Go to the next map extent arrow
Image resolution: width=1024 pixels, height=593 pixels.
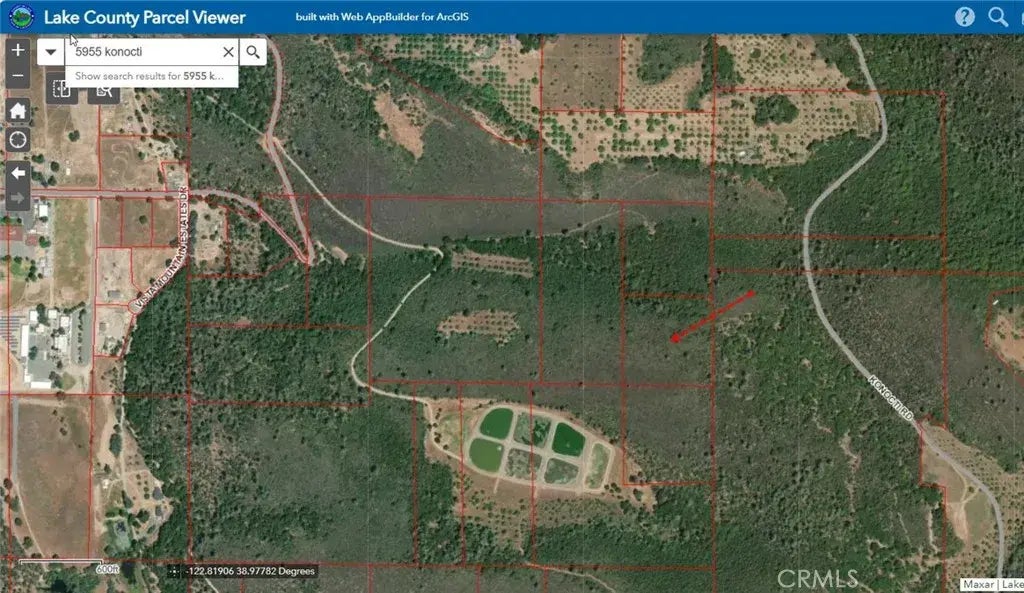[18, 198]
